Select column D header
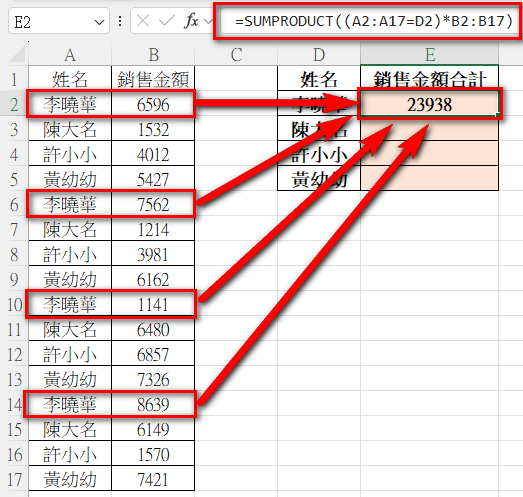This screenshot has width=523, height=497. 319,54
